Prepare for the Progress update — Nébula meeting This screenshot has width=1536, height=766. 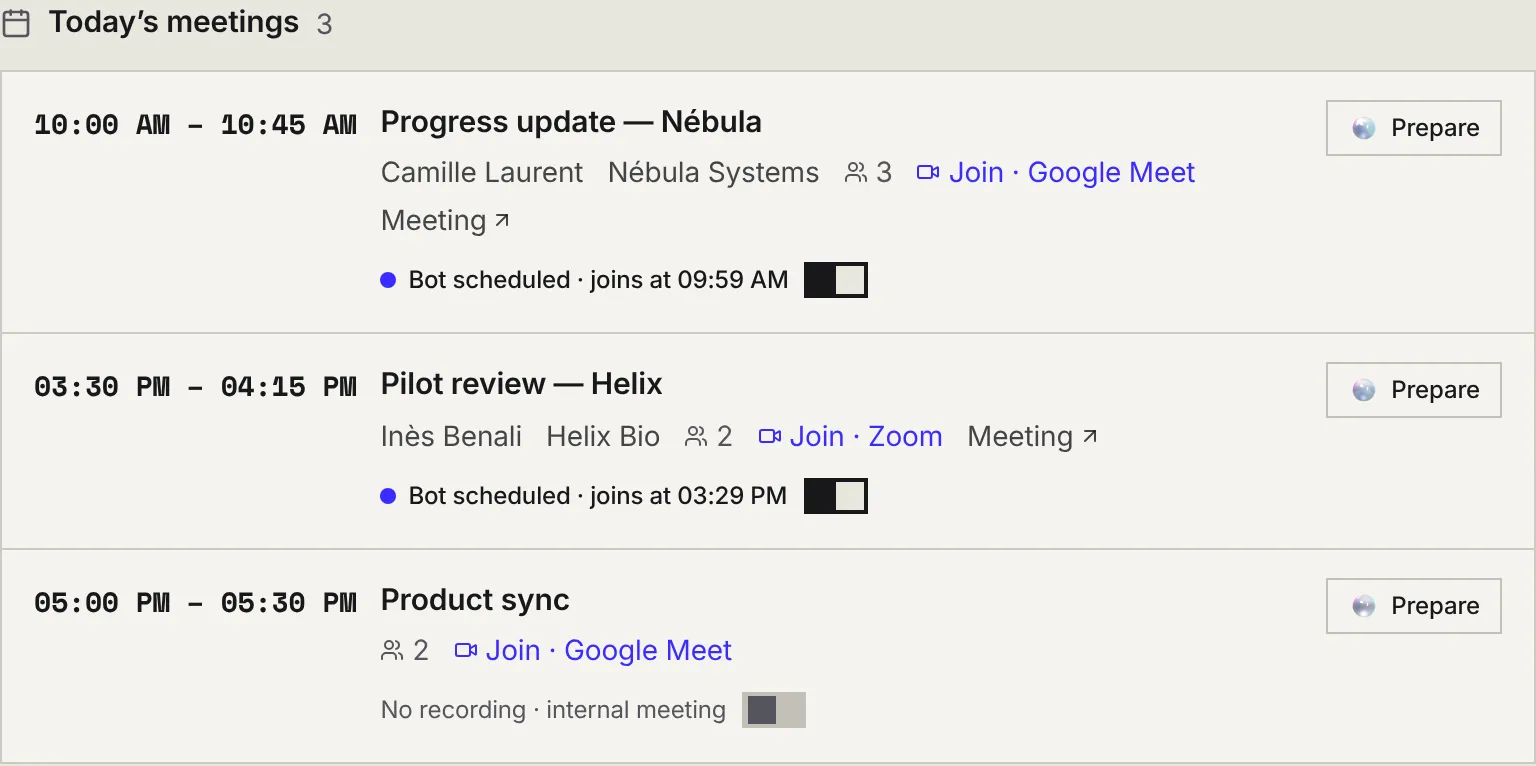pyautogui.click(x=1414, y=128)
